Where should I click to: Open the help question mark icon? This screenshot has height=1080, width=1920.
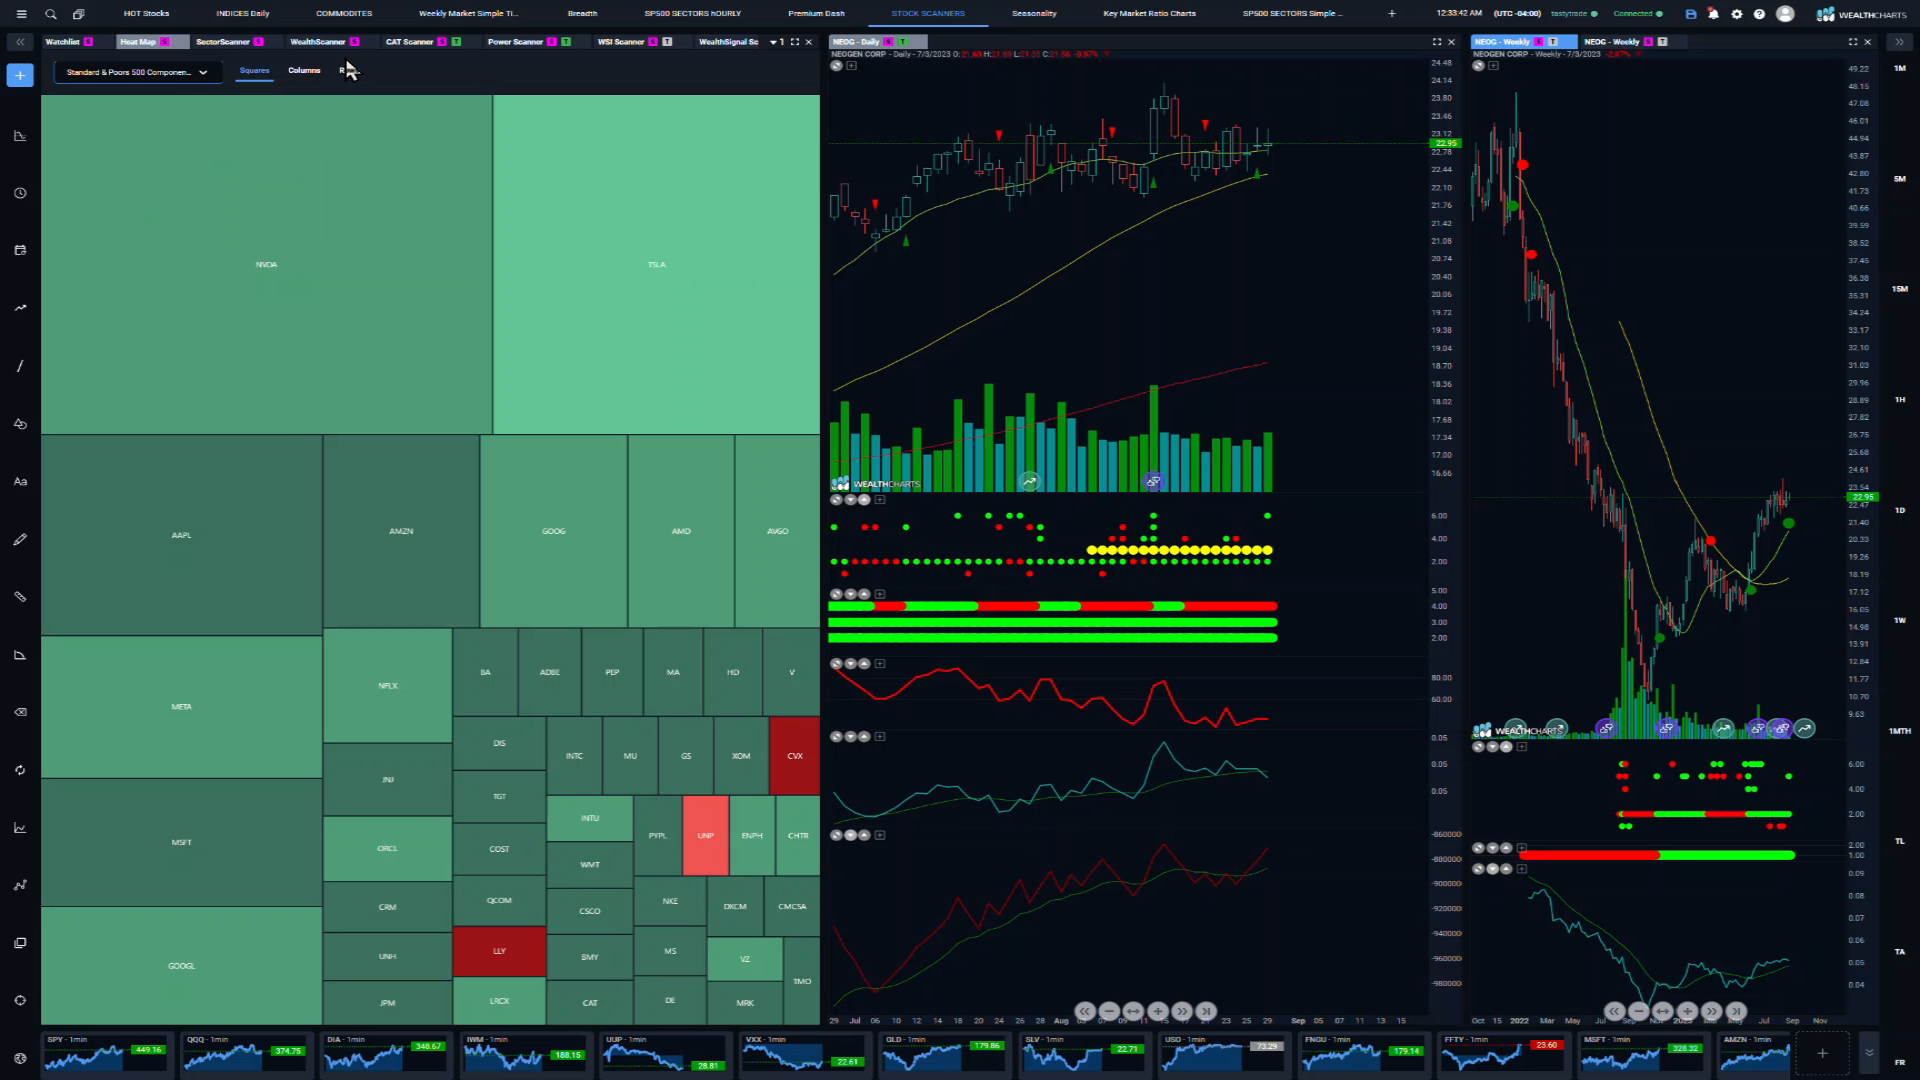tap(1760, 14)
